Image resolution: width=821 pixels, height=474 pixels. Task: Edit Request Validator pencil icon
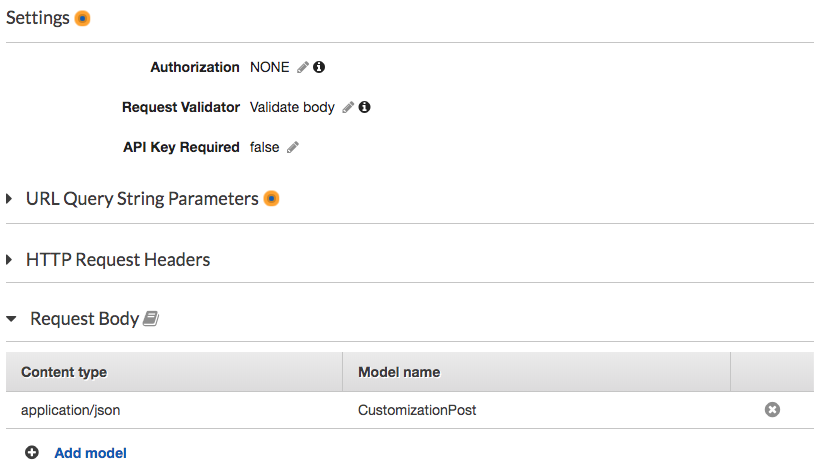coord(348,107)
